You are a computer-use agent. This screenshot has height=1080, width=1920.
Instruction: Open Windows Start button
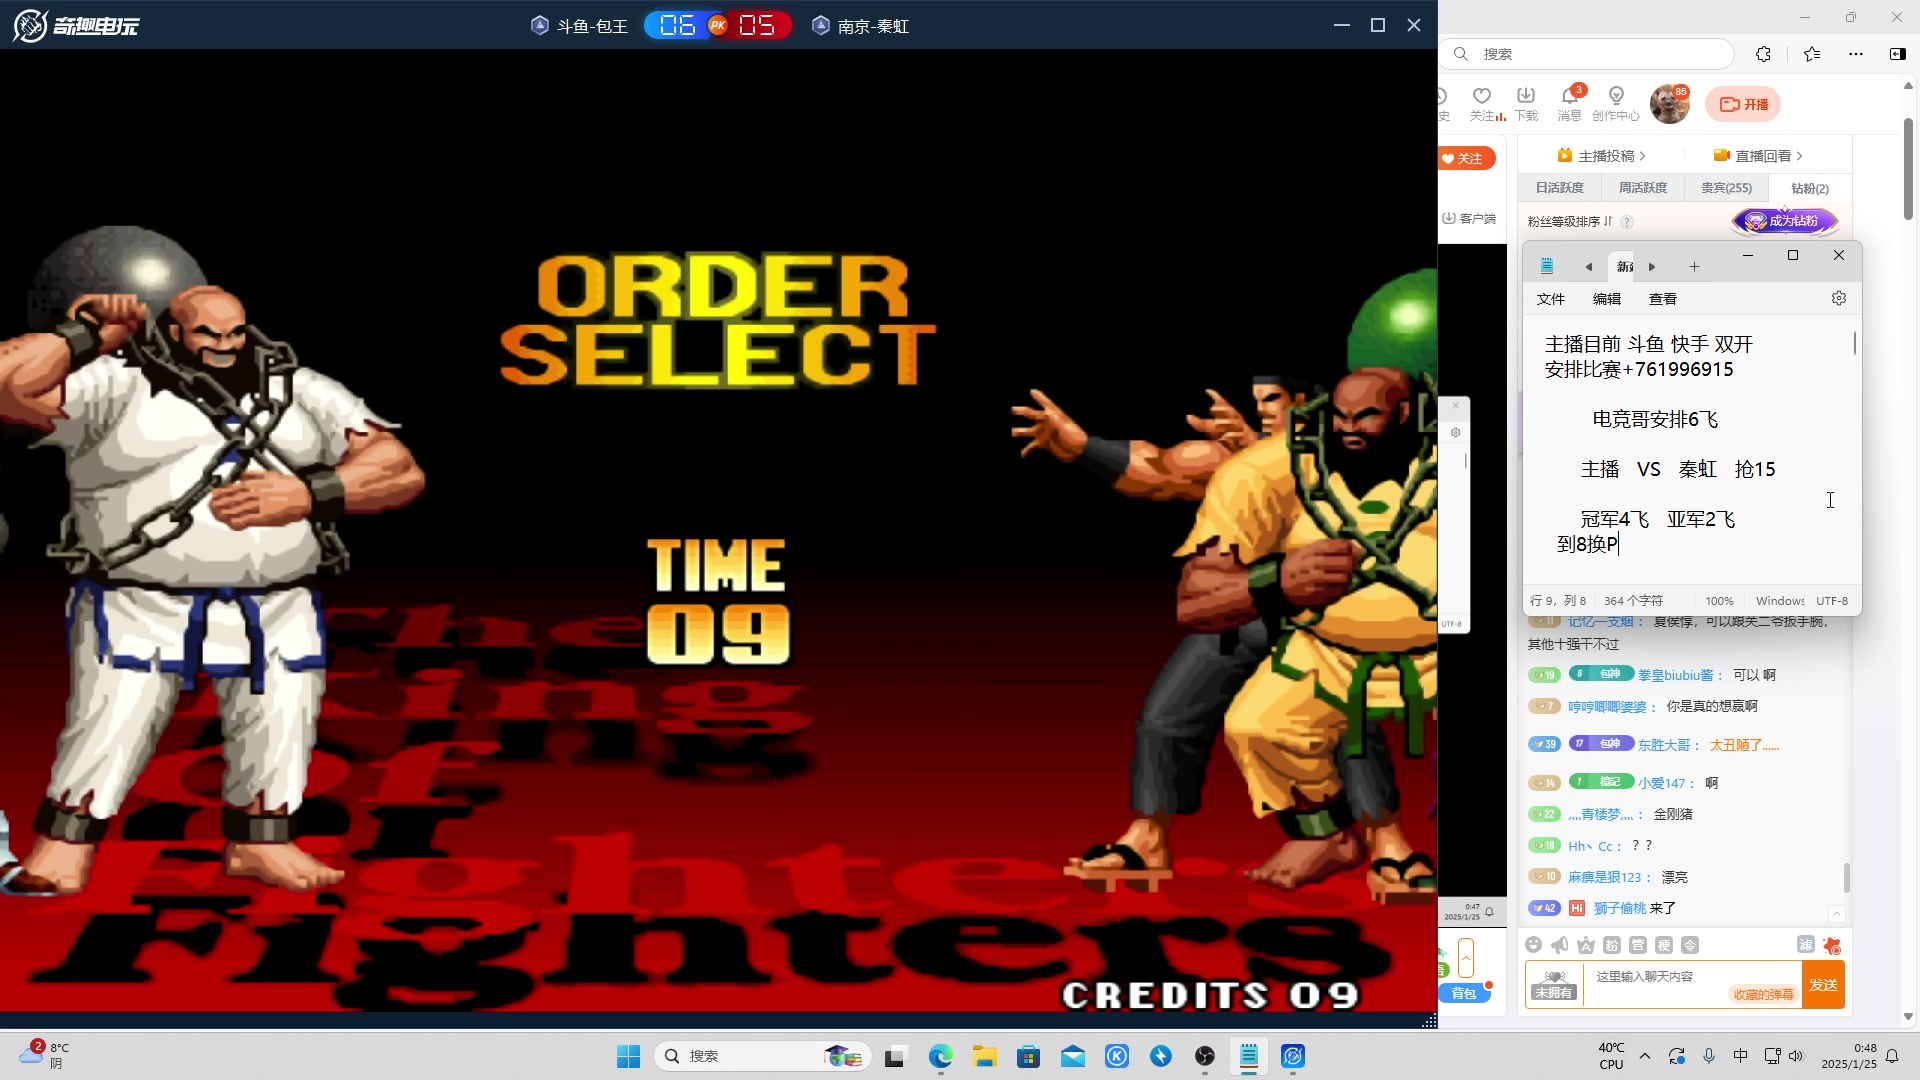(628, 1056)
